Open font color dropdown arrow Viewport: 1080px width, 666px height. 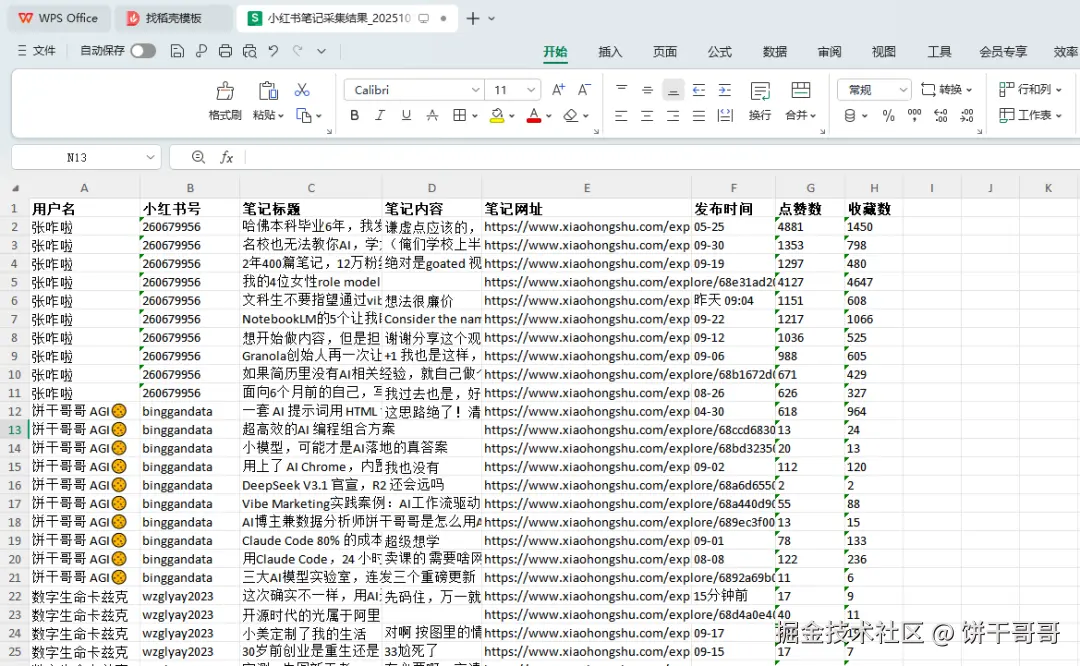549,116
